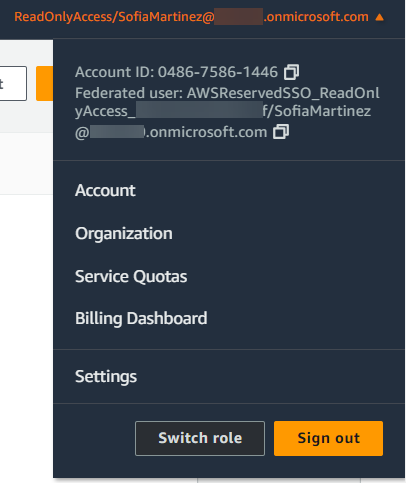406x483 pixels.
Task: Click the "Federated user:" label
Action: tap(129, 93)
